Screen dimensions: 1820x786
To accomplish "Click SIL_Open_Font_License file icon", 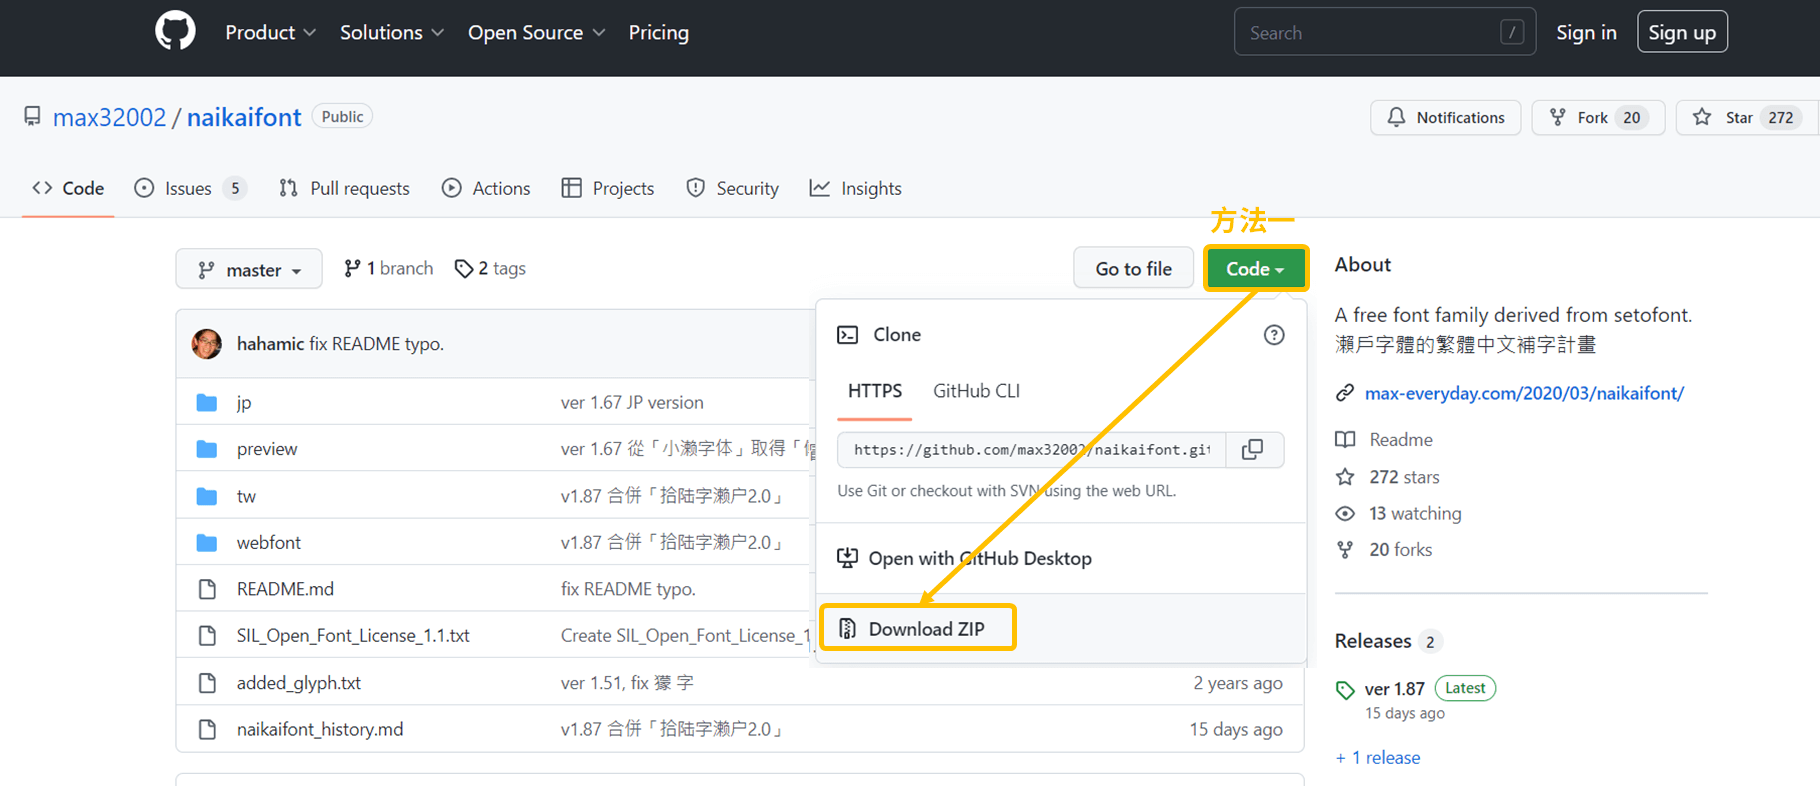I will pyautogui.click(x=207, y=636).
